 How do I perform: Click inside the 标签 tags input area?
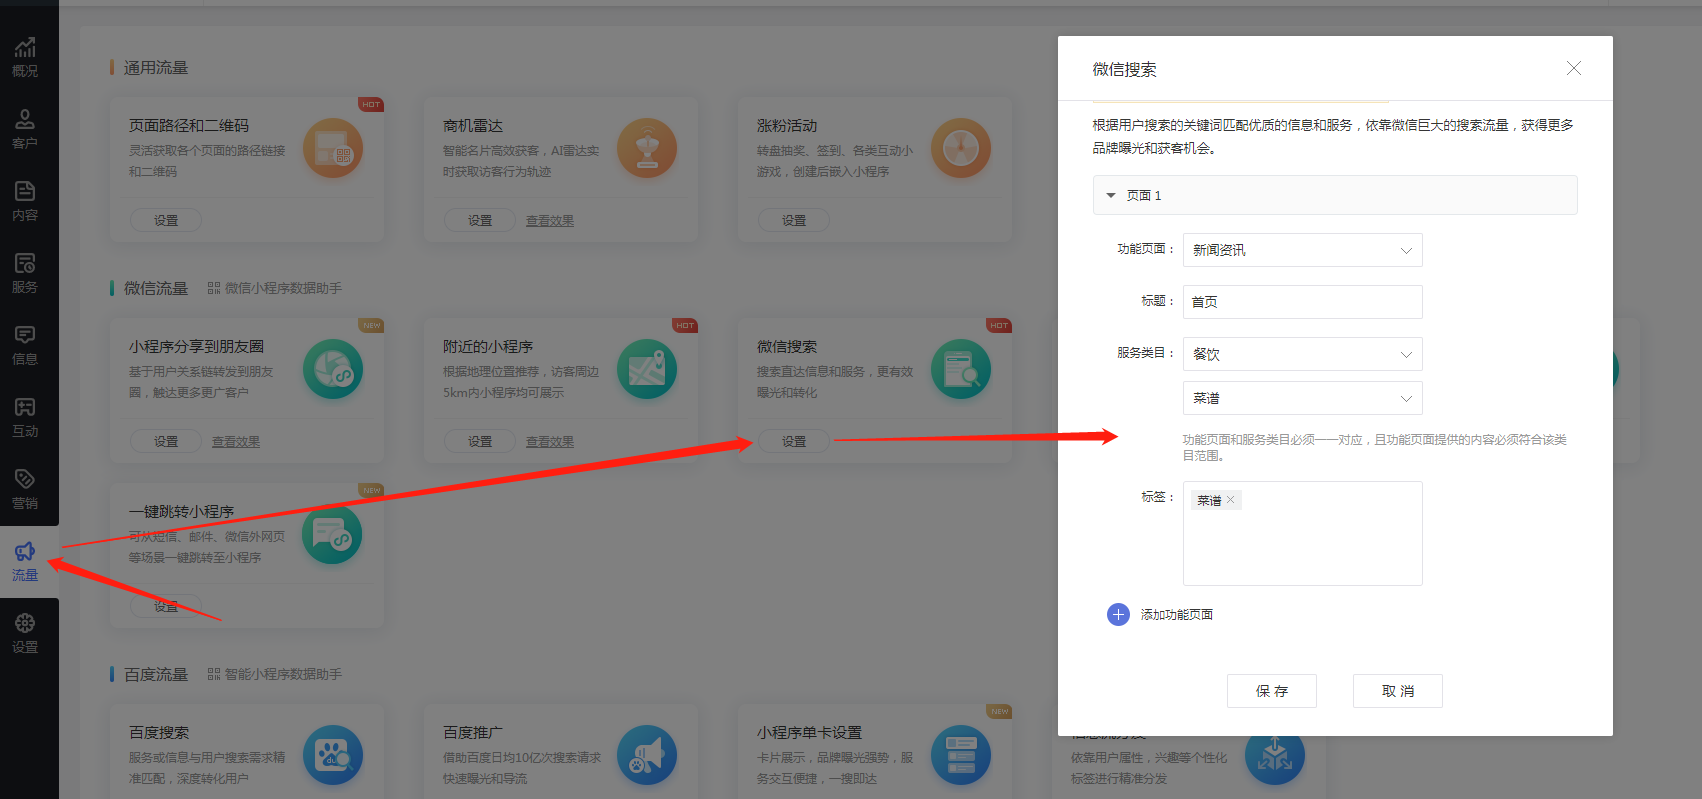click(1302, 533)
